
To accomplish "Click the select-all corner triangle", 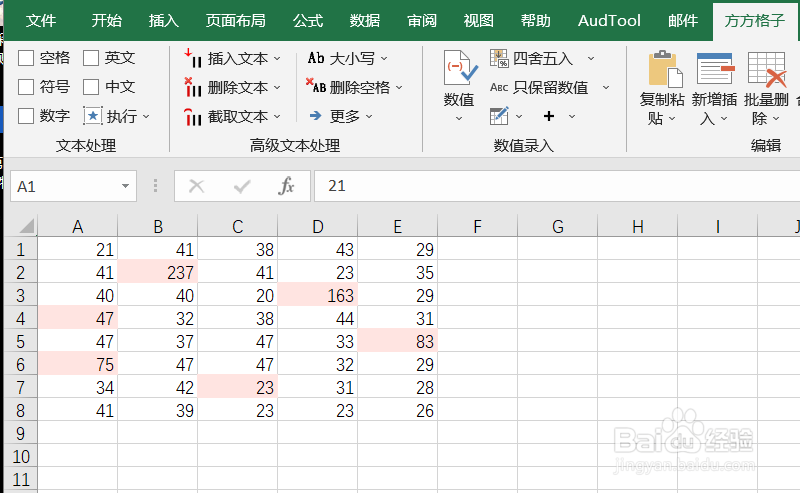I will [x=26, y=226].
